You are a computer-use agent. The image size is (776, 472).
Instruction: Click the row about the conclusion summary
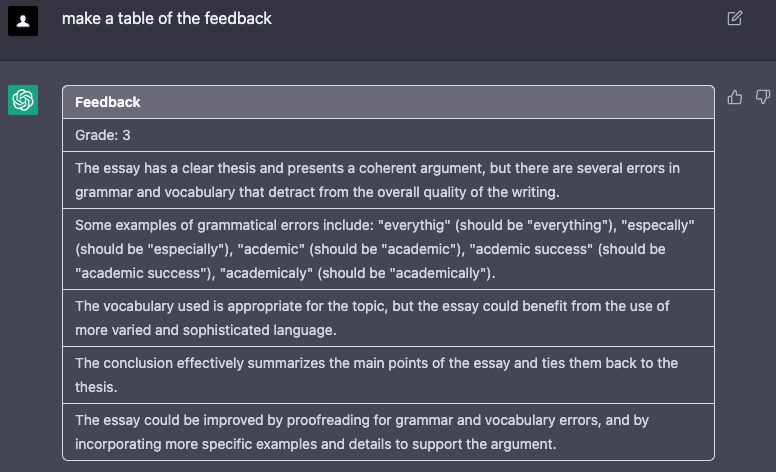[388, 375]
